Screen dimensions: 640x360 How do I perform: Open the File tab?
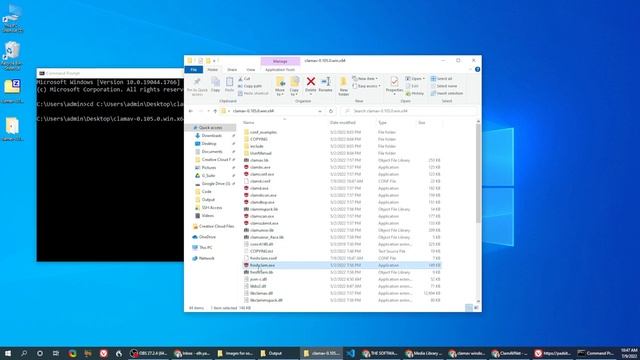tap(193, 70)
